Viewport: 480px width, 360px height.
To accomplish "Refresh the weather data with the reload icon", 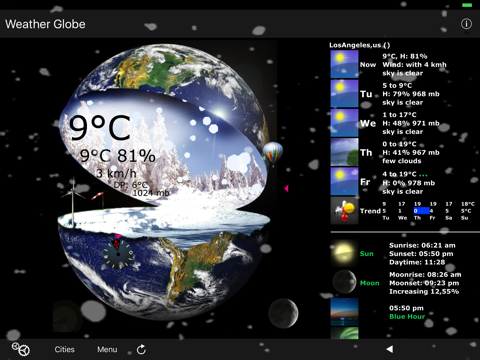I will [x=141, y=349].
